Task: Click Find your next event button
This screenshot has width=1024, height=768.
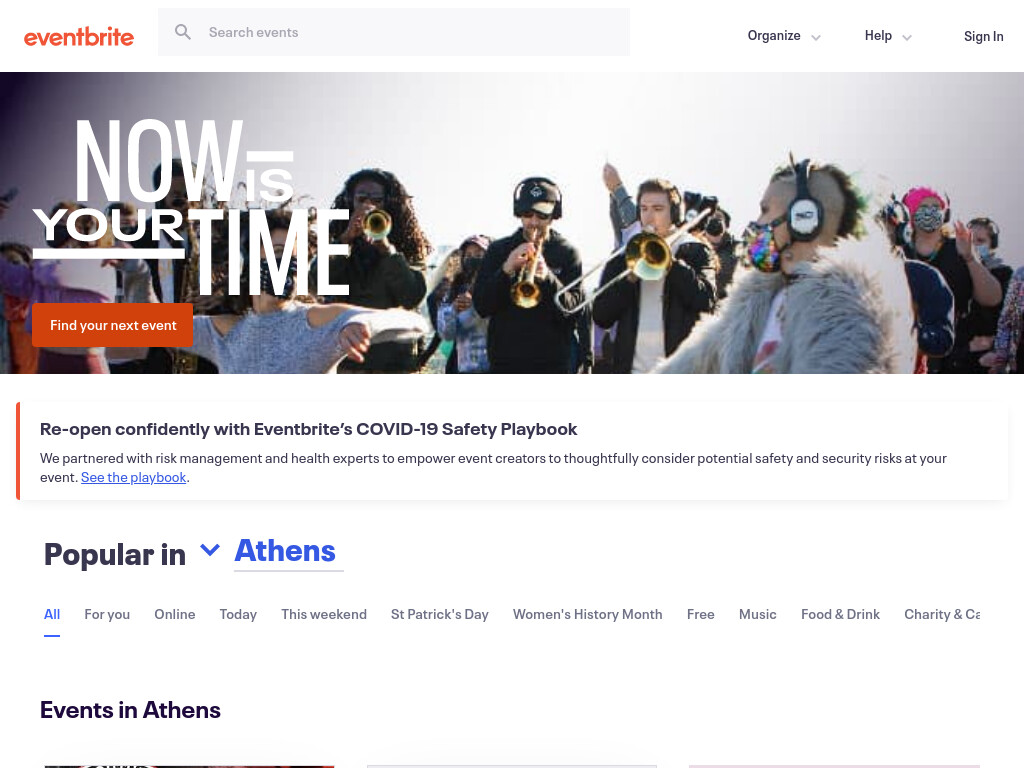Action: point(112,325)
